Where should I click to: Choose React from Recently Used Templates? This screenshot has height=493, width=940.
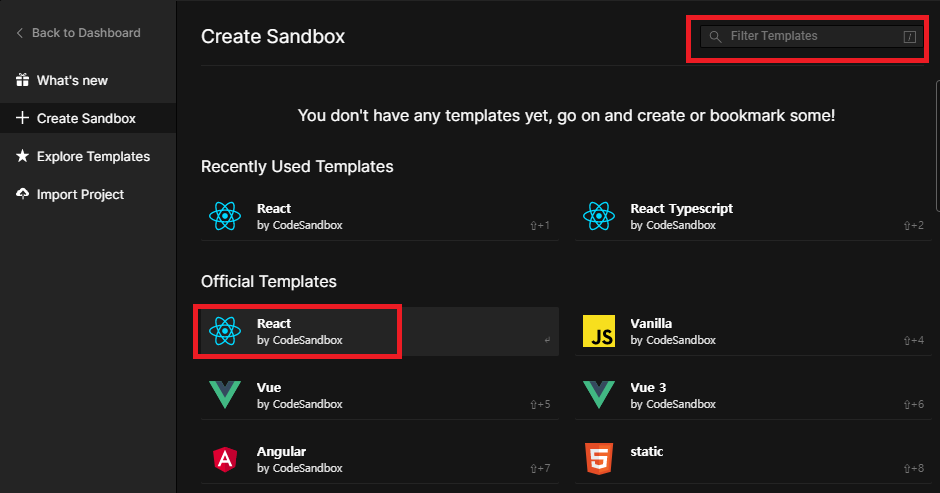click(380, 217)
